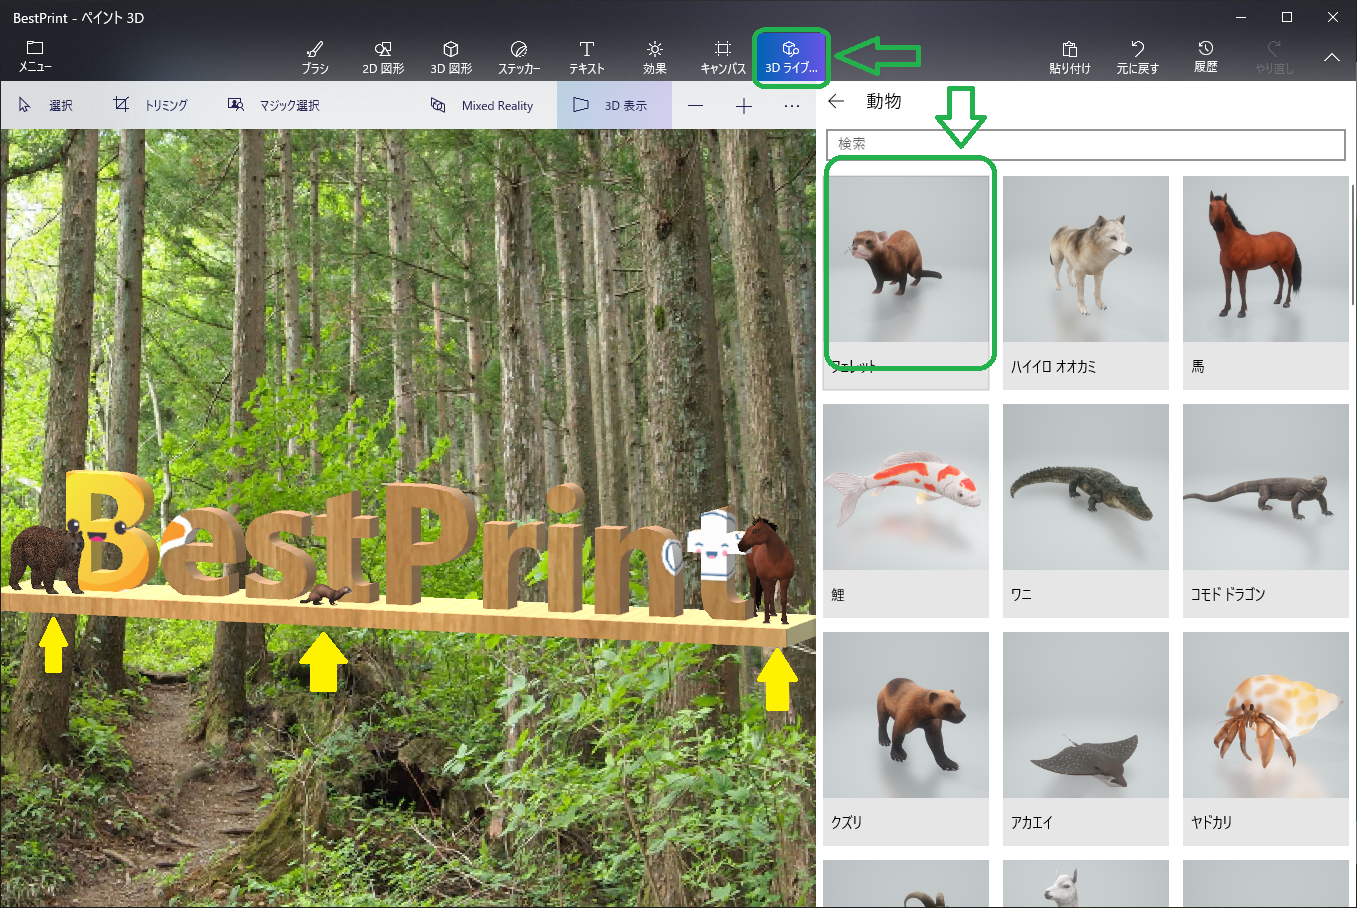The height and width of the screenshot is (908, 1357).
Task: Open the ステッカー stickers tab
Action: click(x=519, y=57)
